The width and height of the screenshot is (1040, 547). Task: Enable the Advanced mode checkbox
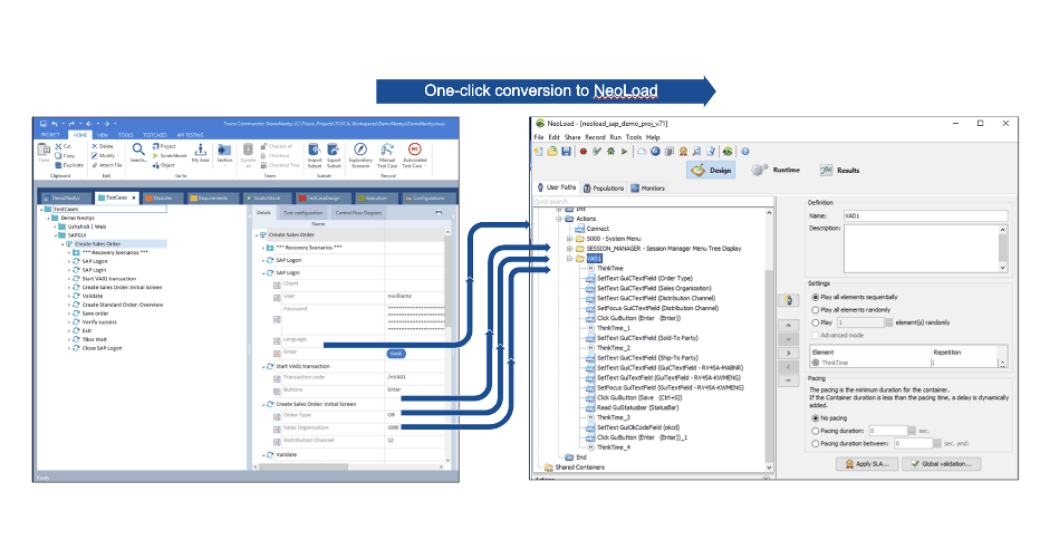[x=813, y=335]
